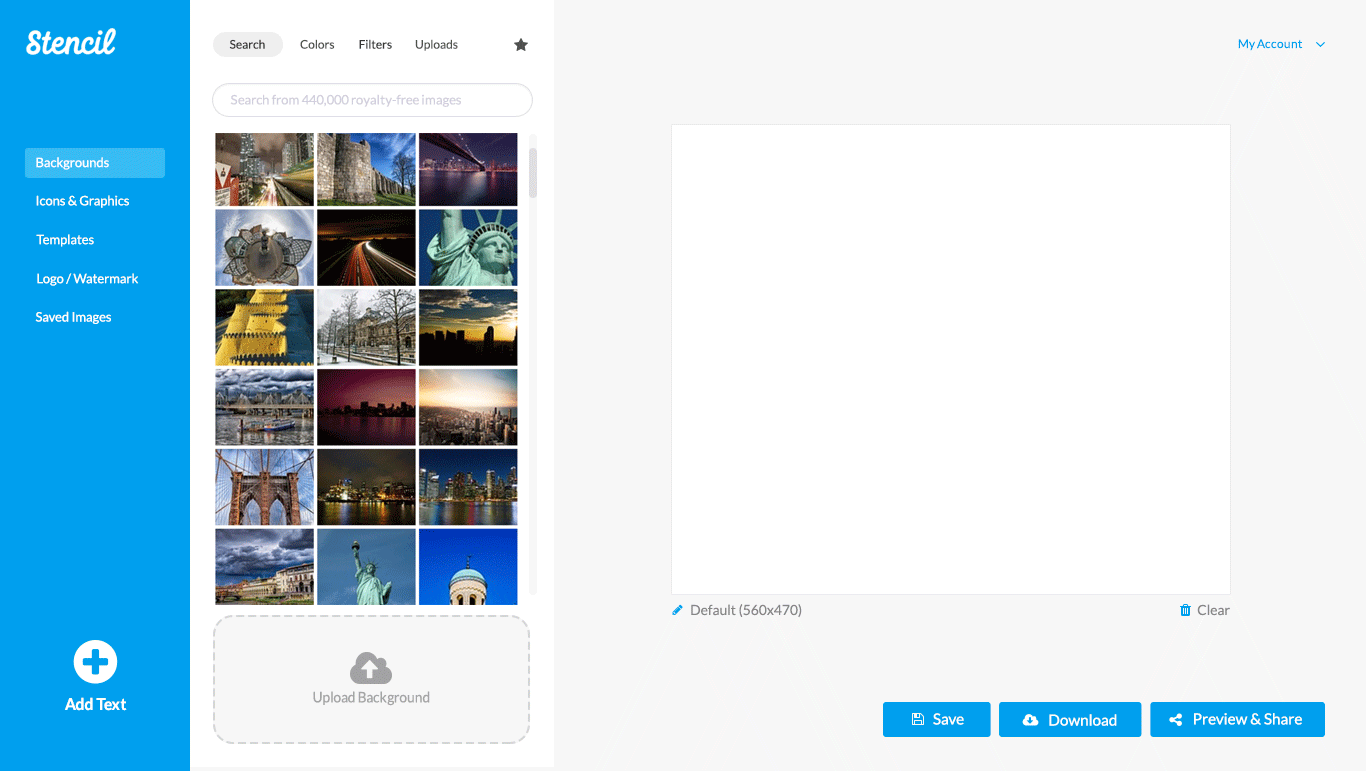Select the stone castle wall thumbnail
Viewport: 1366px width, 771px height.
[366, 170]
